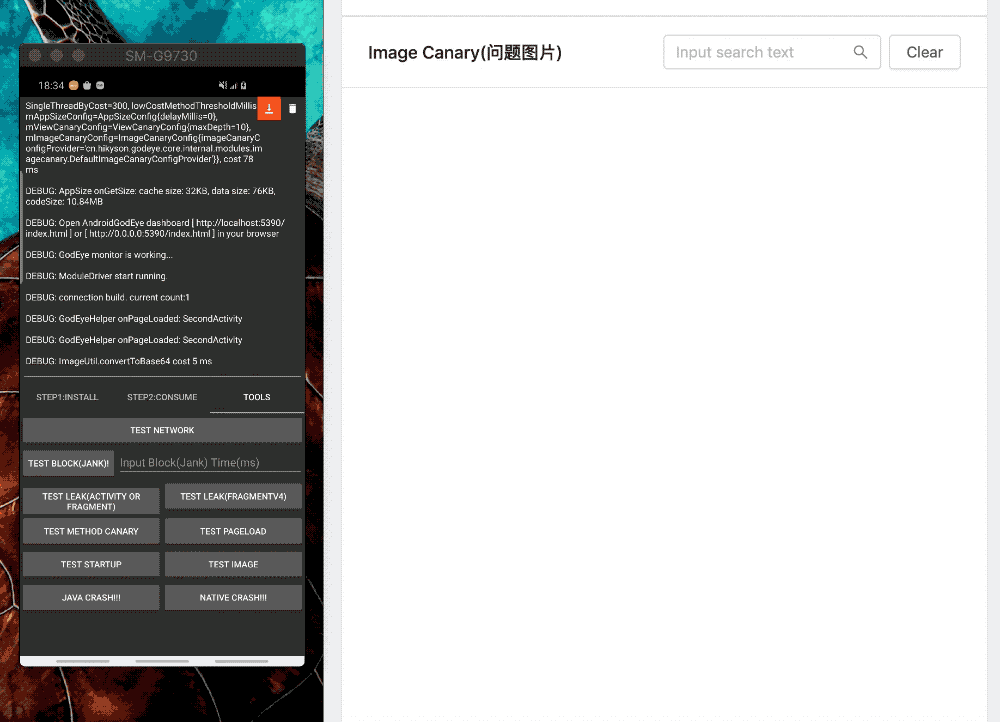Click the magnifier icon in search box
Viewport: 1000px width, 722px height.
click(860, 52)
